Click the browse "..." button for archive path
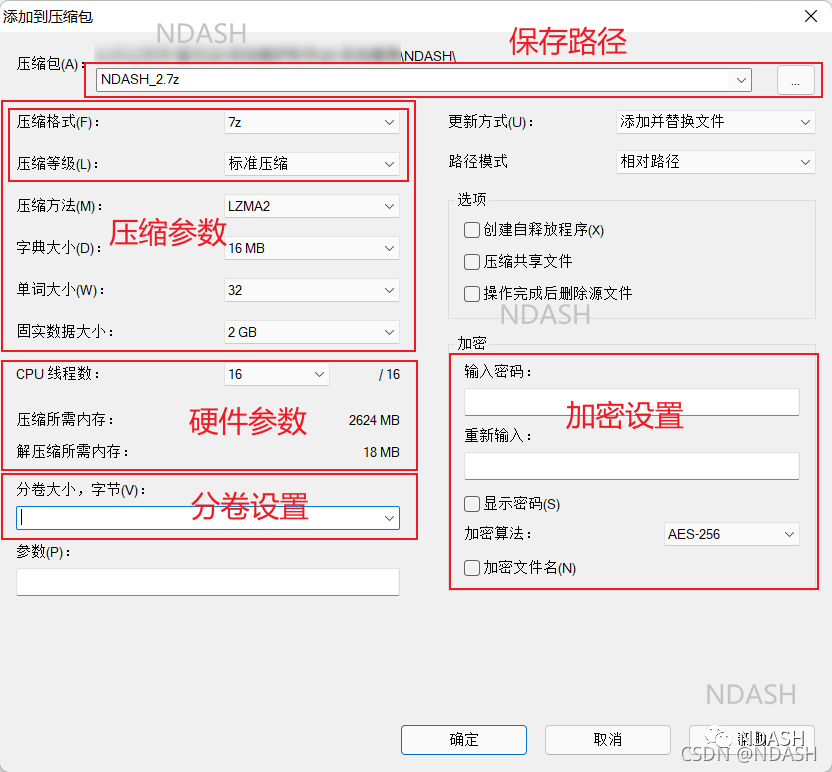 (x=795, y=81)
